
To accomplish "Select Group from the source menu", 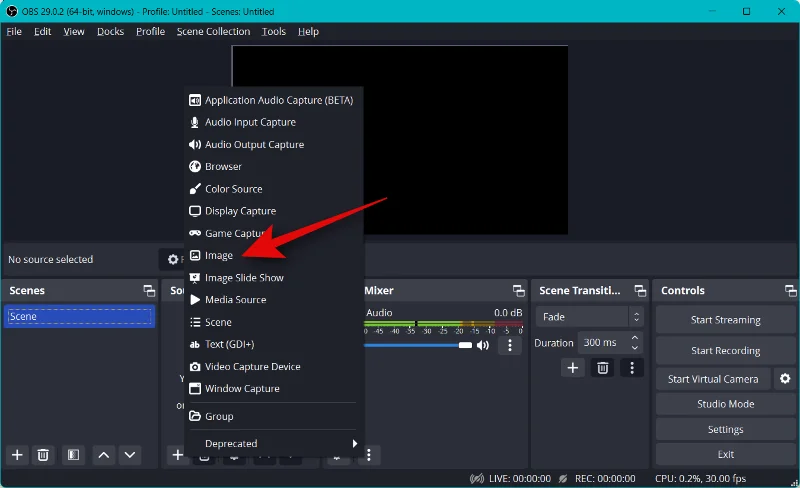I will click(x=273, y=416).
